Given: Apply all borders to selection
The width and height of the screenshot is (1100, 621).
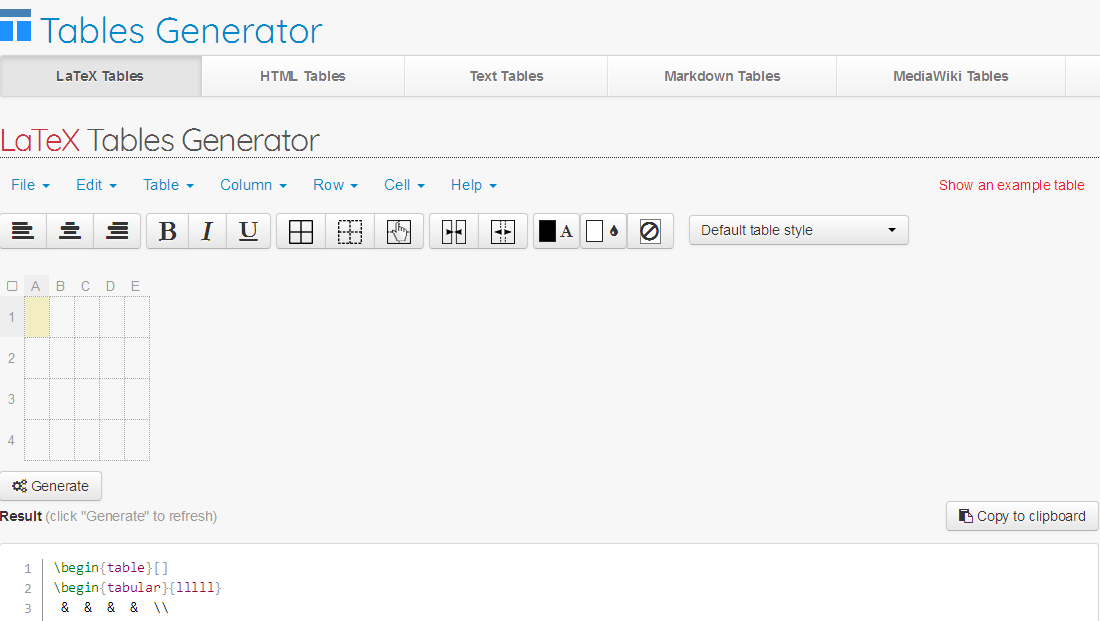Looking at the screenshot, I should (301, 231).
